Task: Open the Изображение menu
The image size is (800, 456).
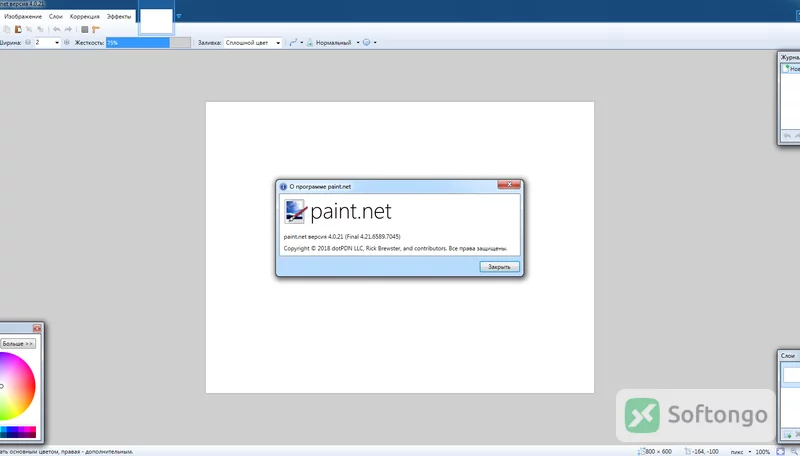Action: (22, 16)
